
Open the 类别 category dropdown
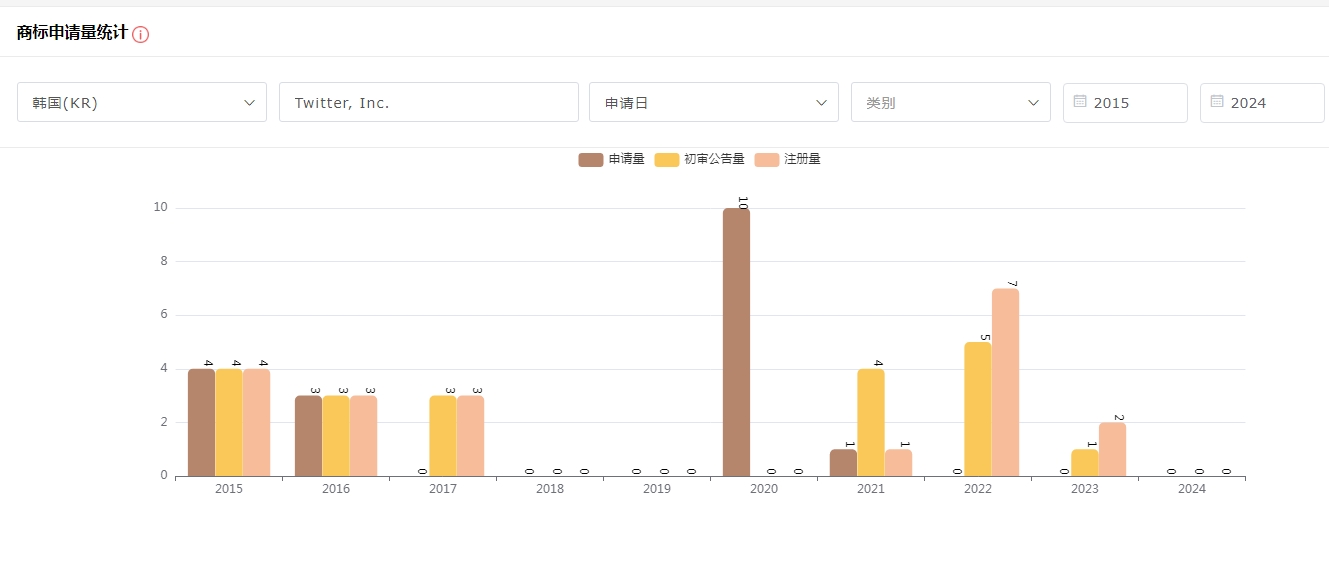[951, 102]
